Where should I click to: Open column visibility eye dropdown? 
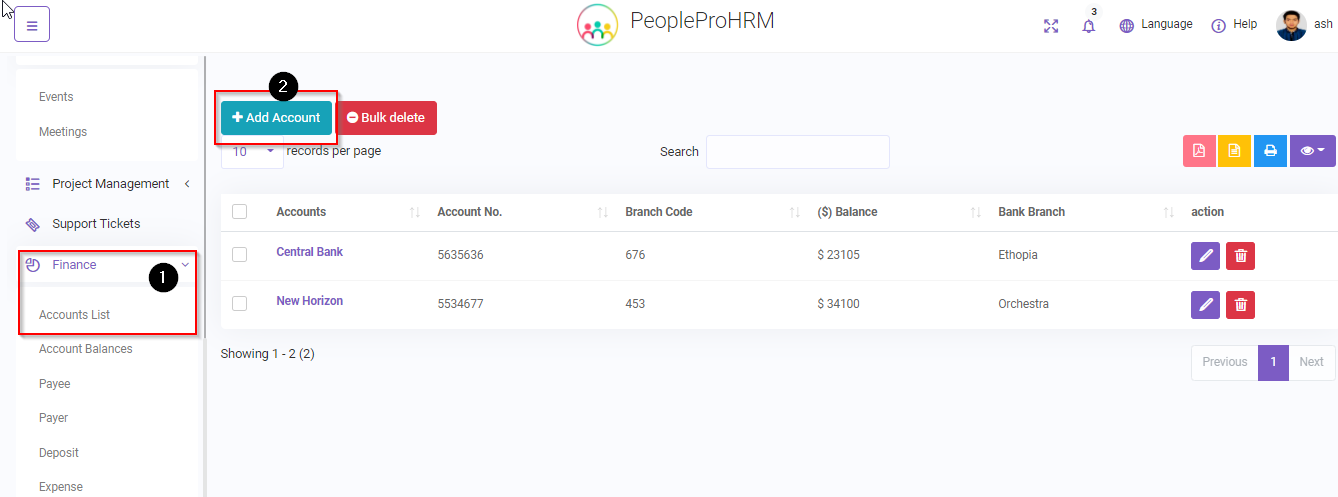[1312, 151]
